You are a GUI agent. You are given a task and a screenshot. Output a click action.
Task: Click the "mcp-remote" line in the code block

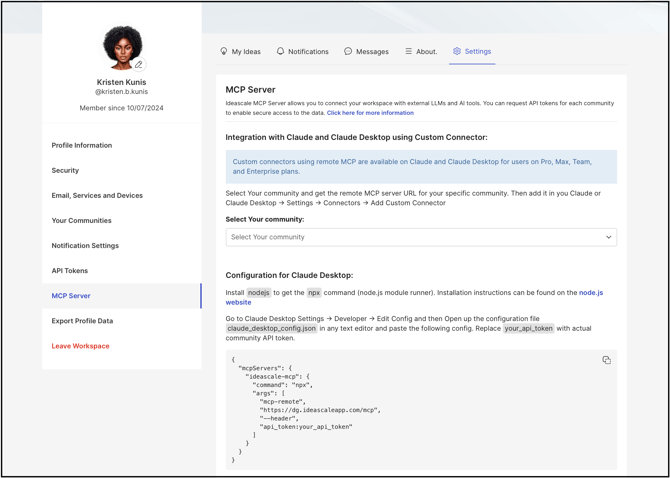pyautogui.click(x=282, y=402)
